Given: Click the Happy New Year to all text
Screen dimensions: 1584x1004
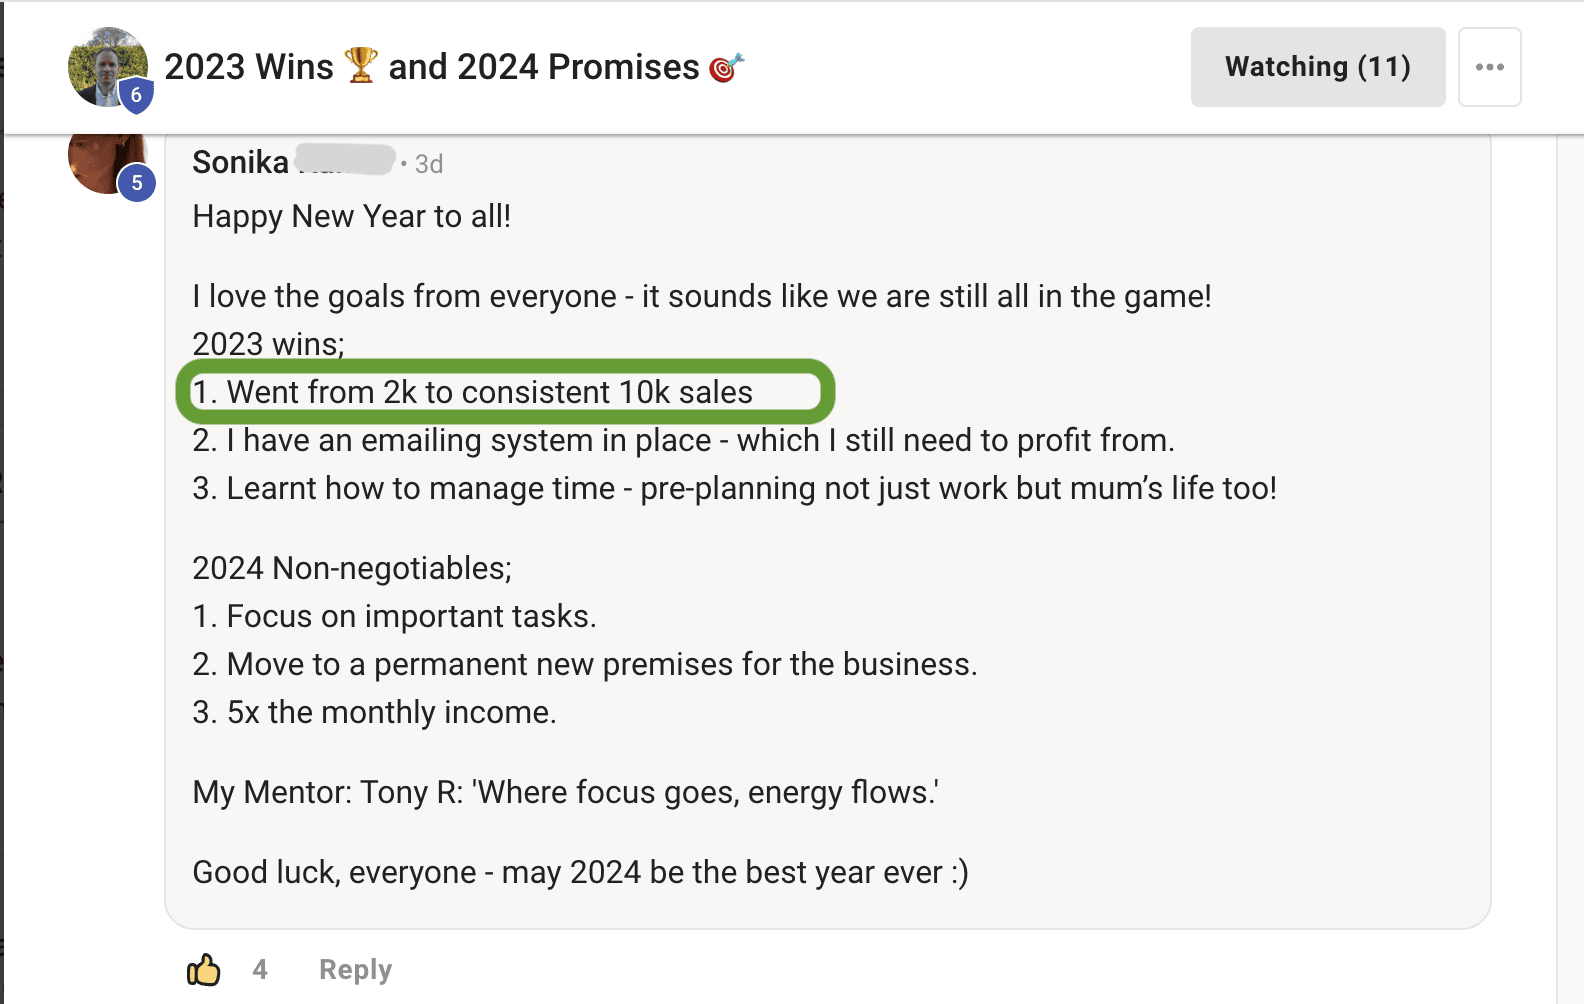Looking at the screenshot, I should [351, 216].
